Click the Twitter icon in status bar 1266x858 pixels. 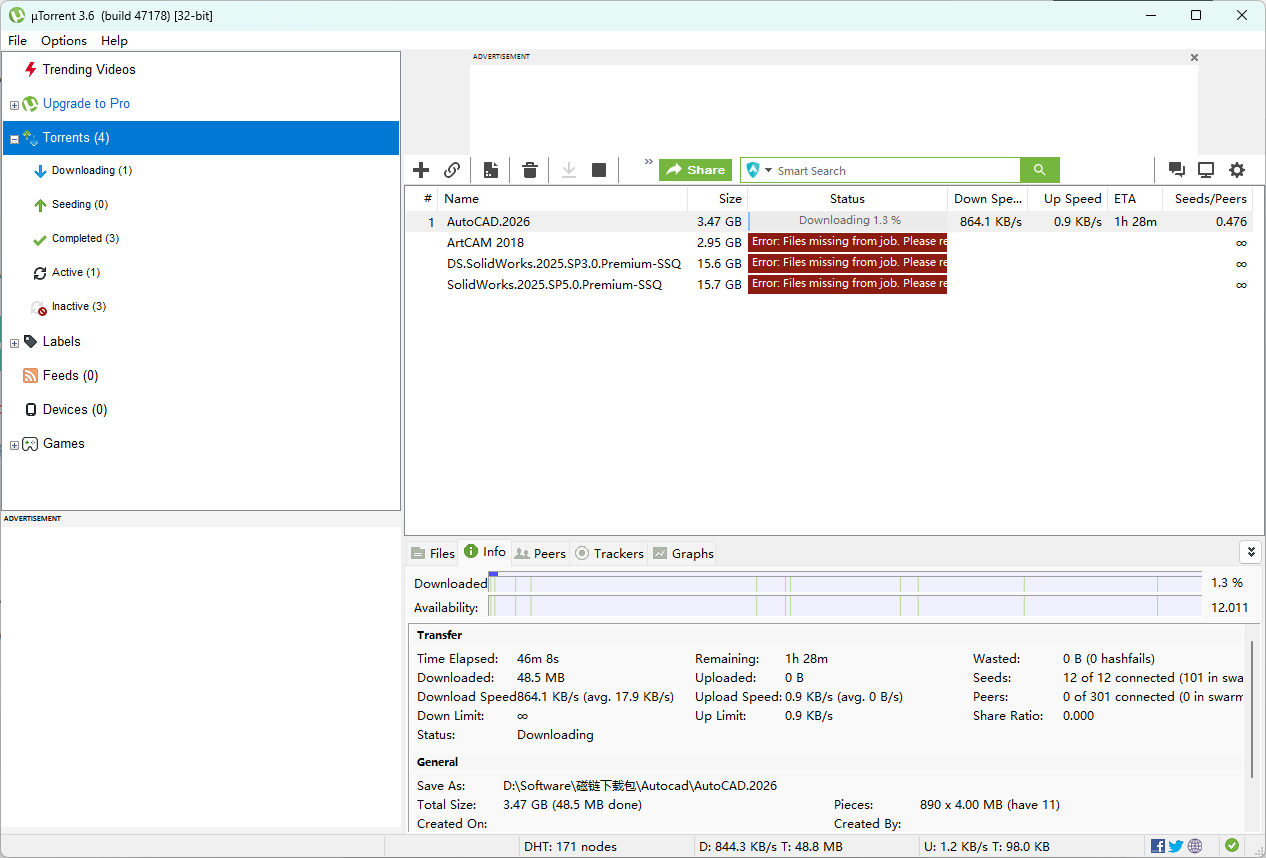(1176, 846)
